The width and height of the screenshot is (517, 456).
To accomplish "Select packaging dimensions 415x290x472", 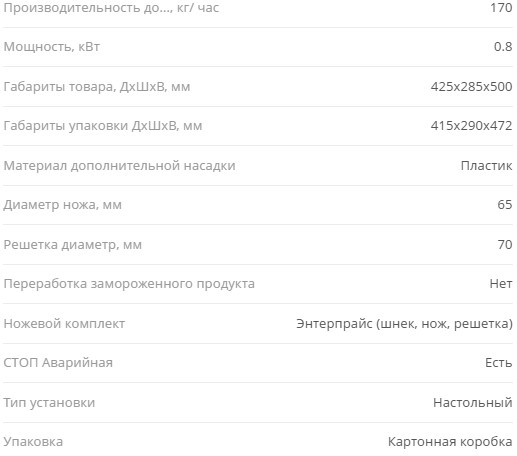I will click(471, 126).
